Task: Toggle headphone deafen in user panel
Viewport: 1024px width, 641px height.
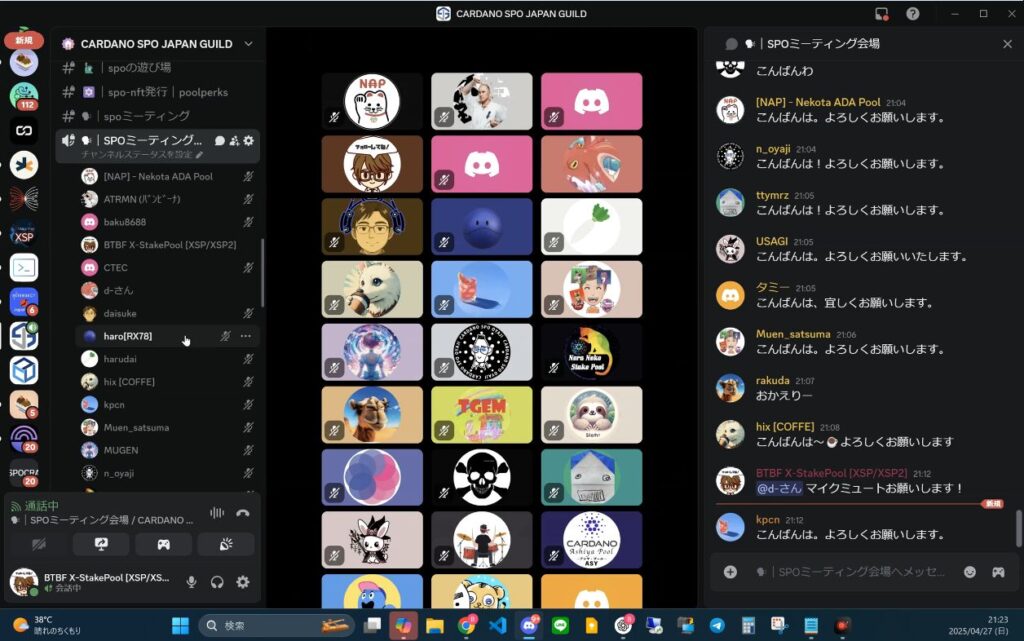Action: tap(217, 582)
